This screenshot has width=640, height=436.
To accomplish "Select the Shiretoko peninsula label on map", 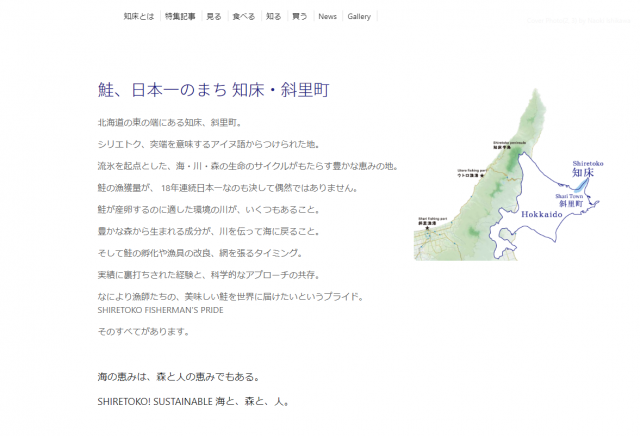I will [510, 144].
